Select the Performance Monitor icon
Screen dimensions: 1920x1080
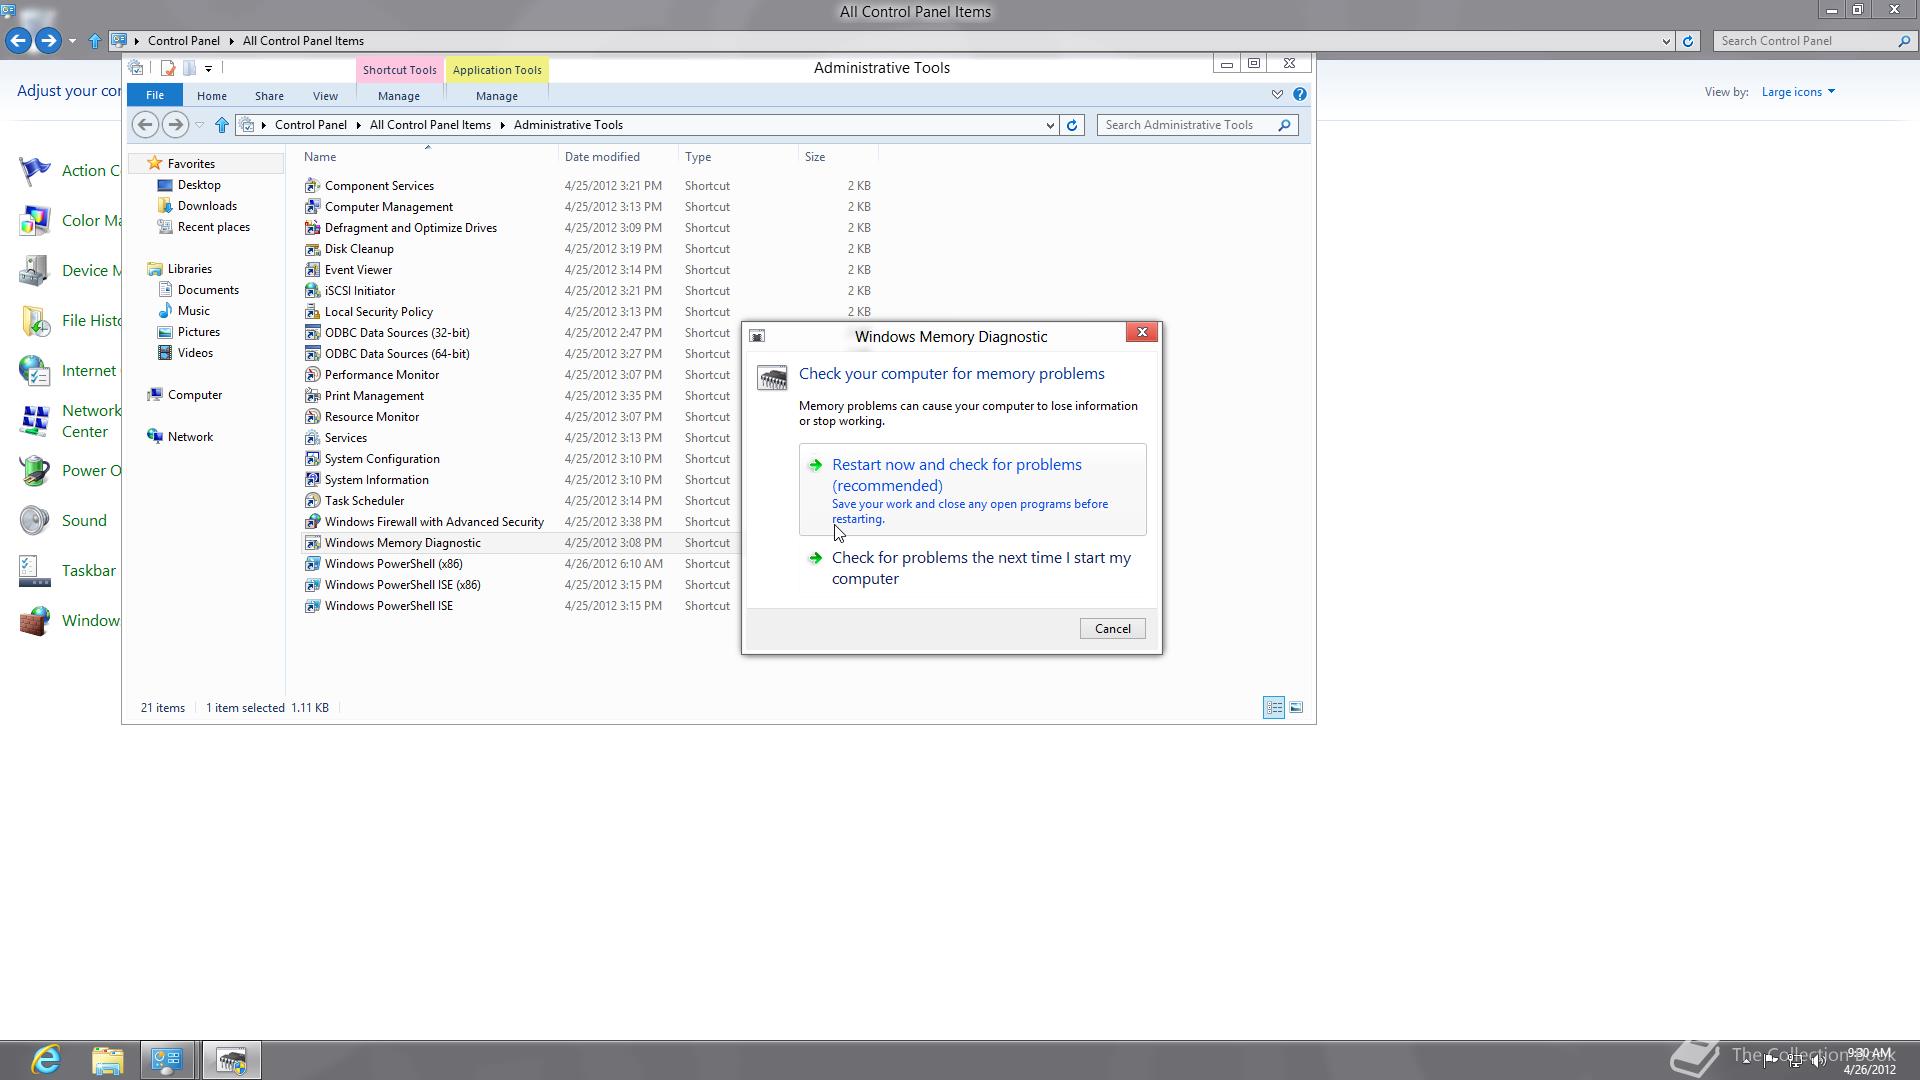(x=312, y=375)
